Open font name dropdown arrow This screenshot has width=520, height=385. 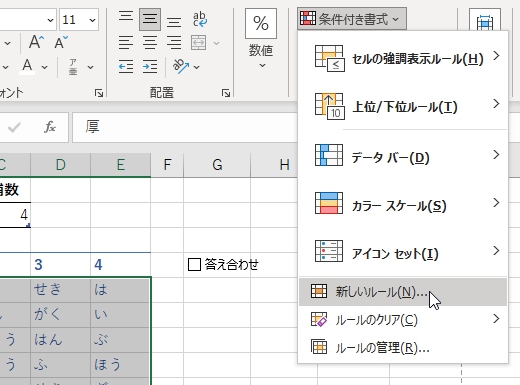(x=50, y=20)
